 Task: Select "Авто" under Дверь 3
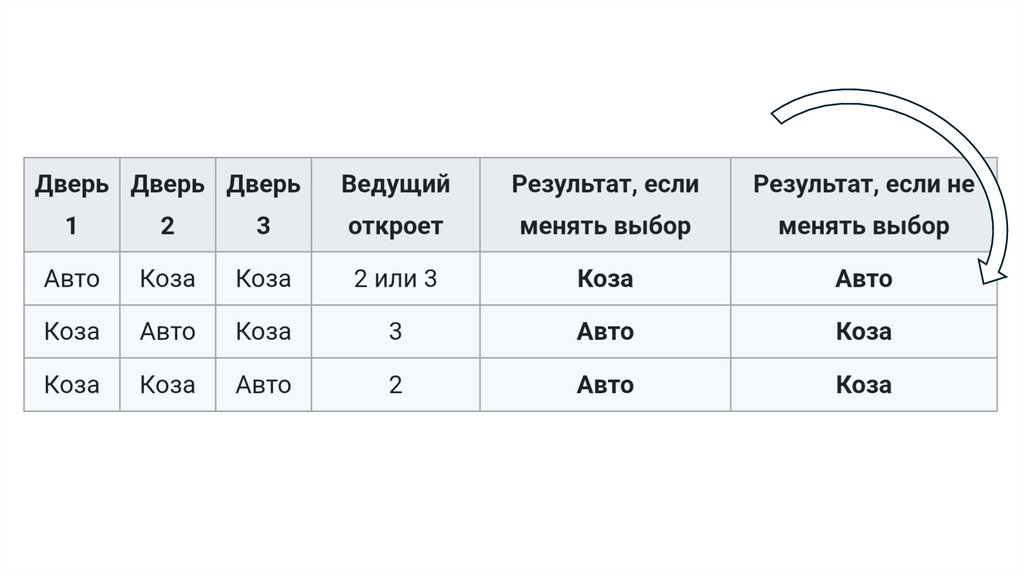[263, 384]
